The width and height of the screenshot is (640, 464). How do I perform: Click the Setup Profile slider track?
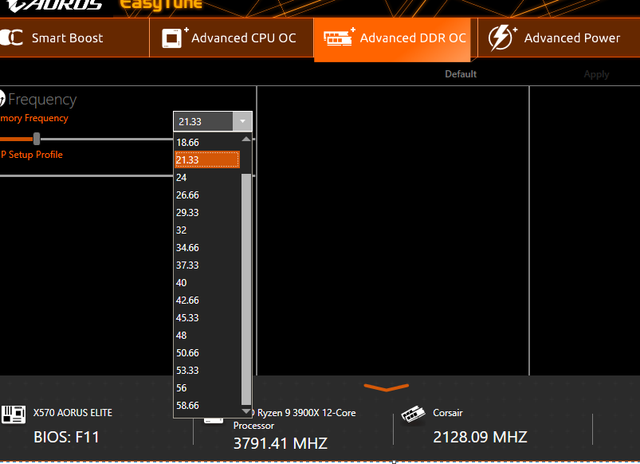[x=87, y=176]
